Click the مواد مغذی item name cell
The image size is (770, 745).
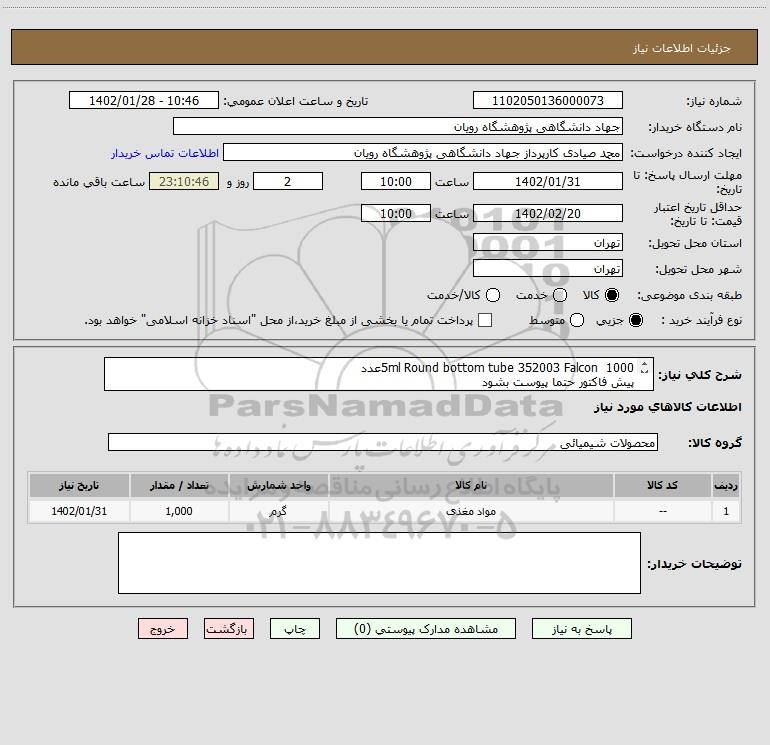pyautogui.click(x=471, y=511)
